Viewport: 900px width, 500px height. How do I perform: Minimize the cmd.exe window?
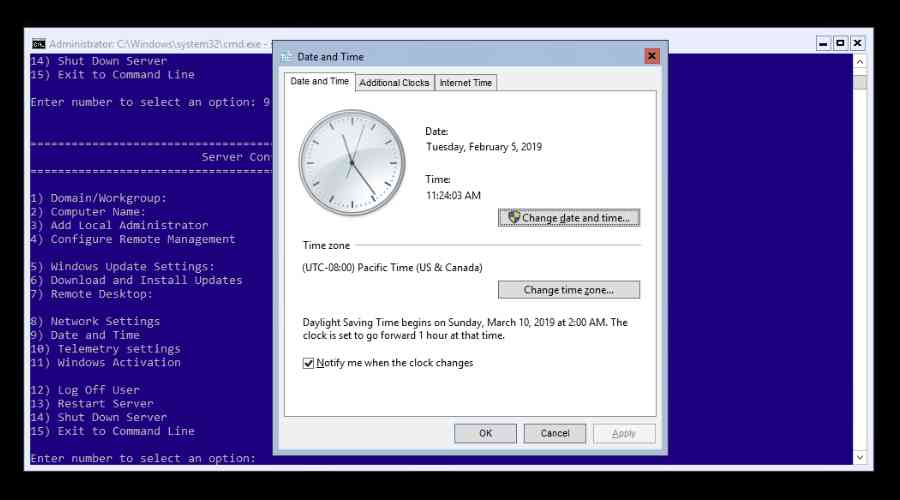[823, 44]
